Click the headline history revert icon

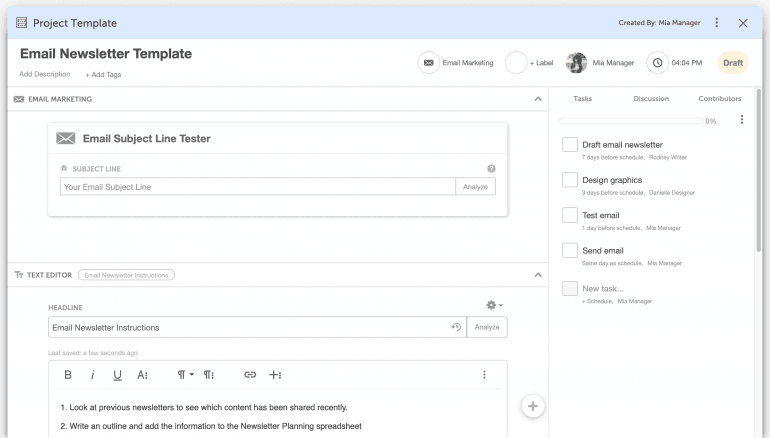coord(456,327)
